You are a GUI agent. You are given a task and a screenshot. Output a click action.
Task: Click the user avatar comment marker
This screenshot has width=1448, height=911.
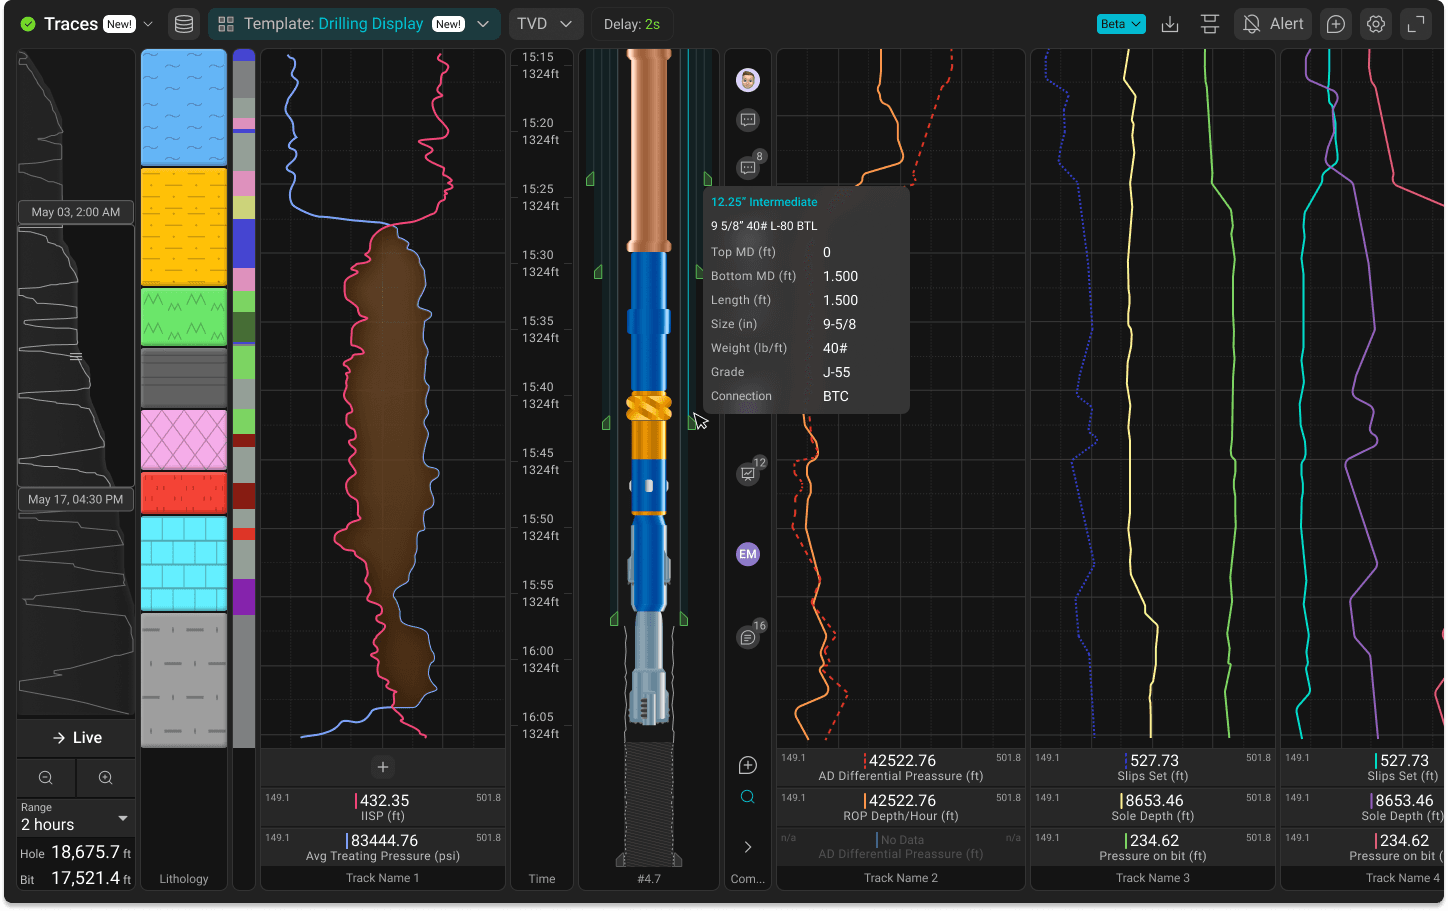pos(748,80)
